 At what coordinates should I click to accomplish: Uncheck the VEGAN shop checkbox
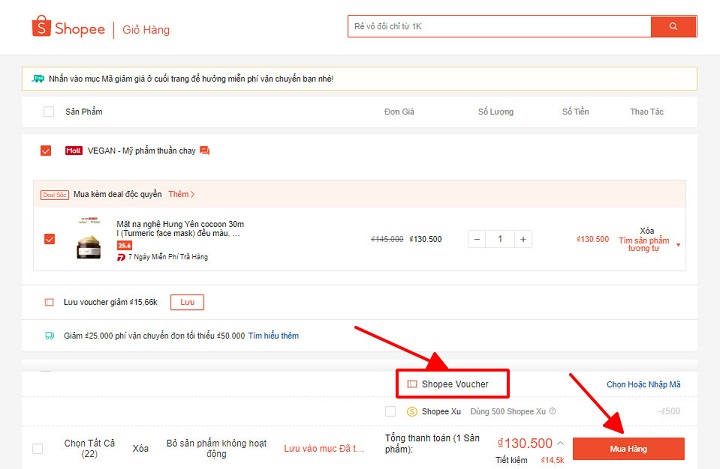tap(46, 151)
